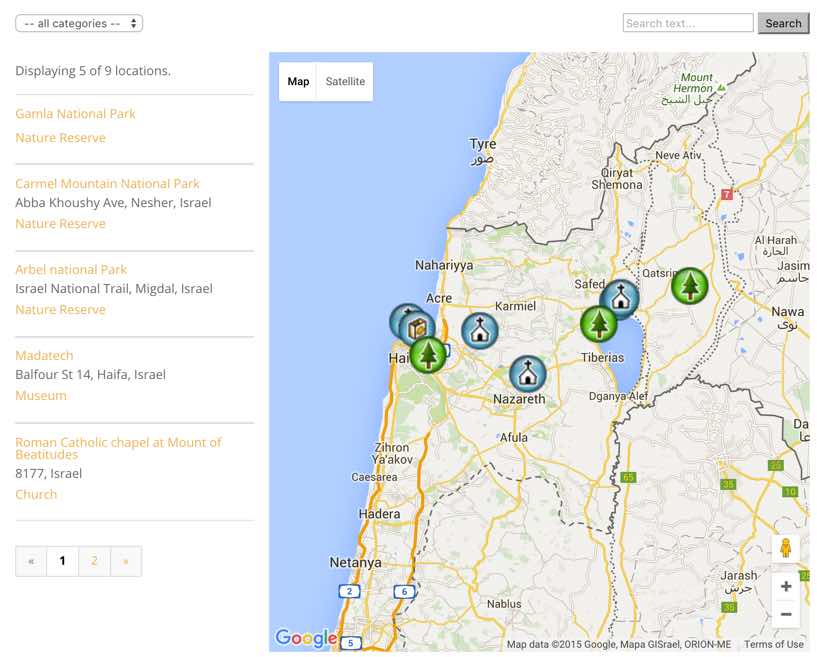Open the Madatech location link

pyautogui.click(x=44, y=356)
